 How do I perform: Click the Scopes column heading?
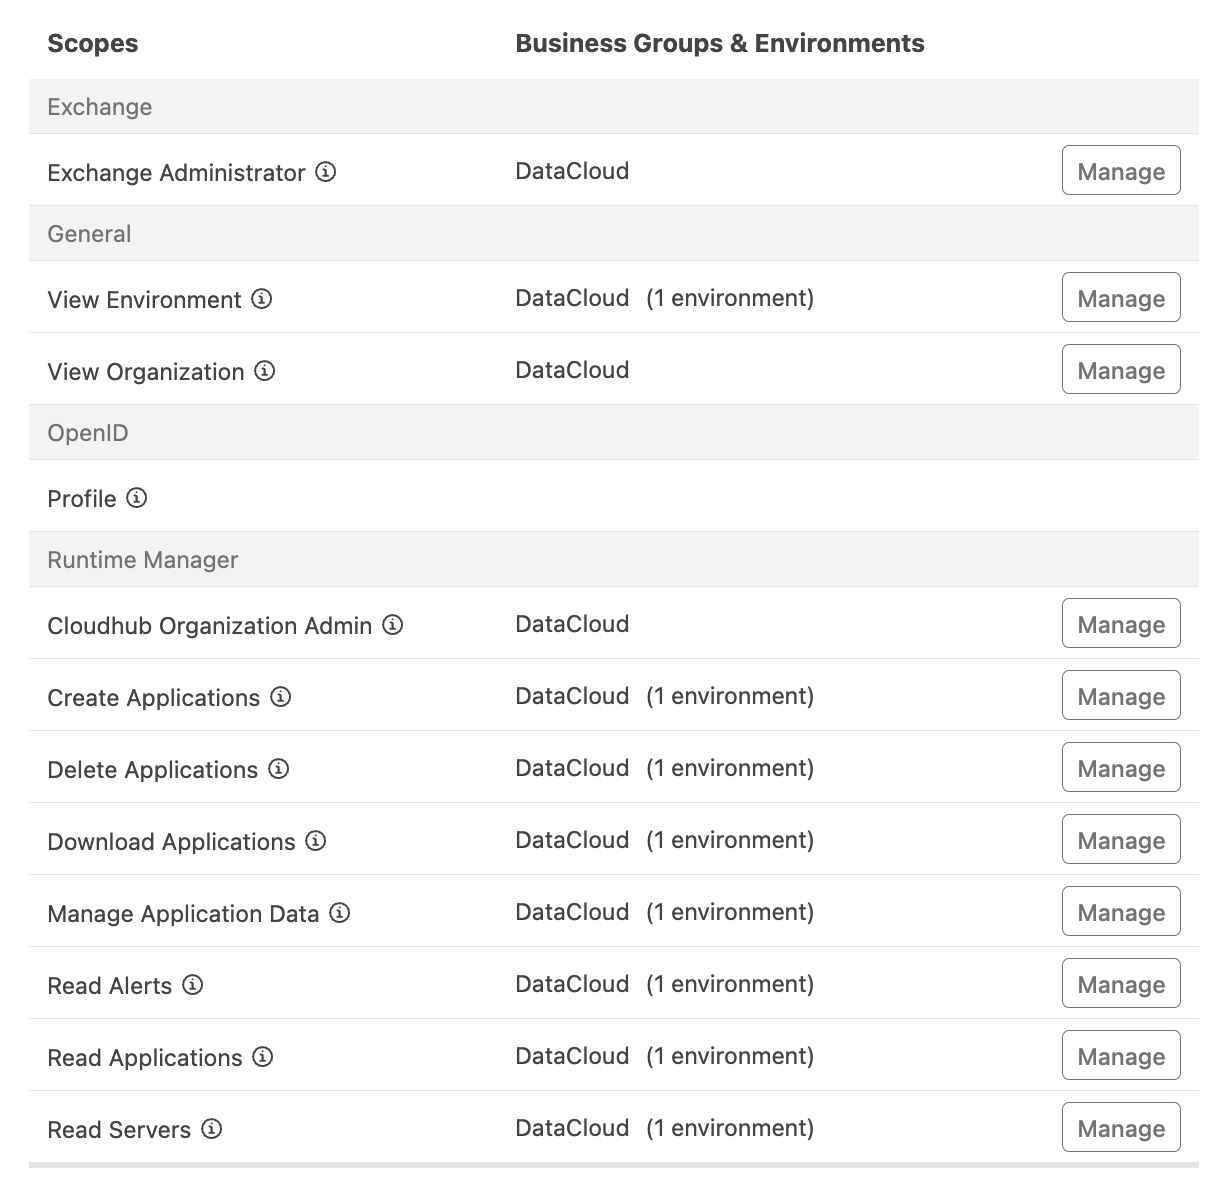click(92, 43)
